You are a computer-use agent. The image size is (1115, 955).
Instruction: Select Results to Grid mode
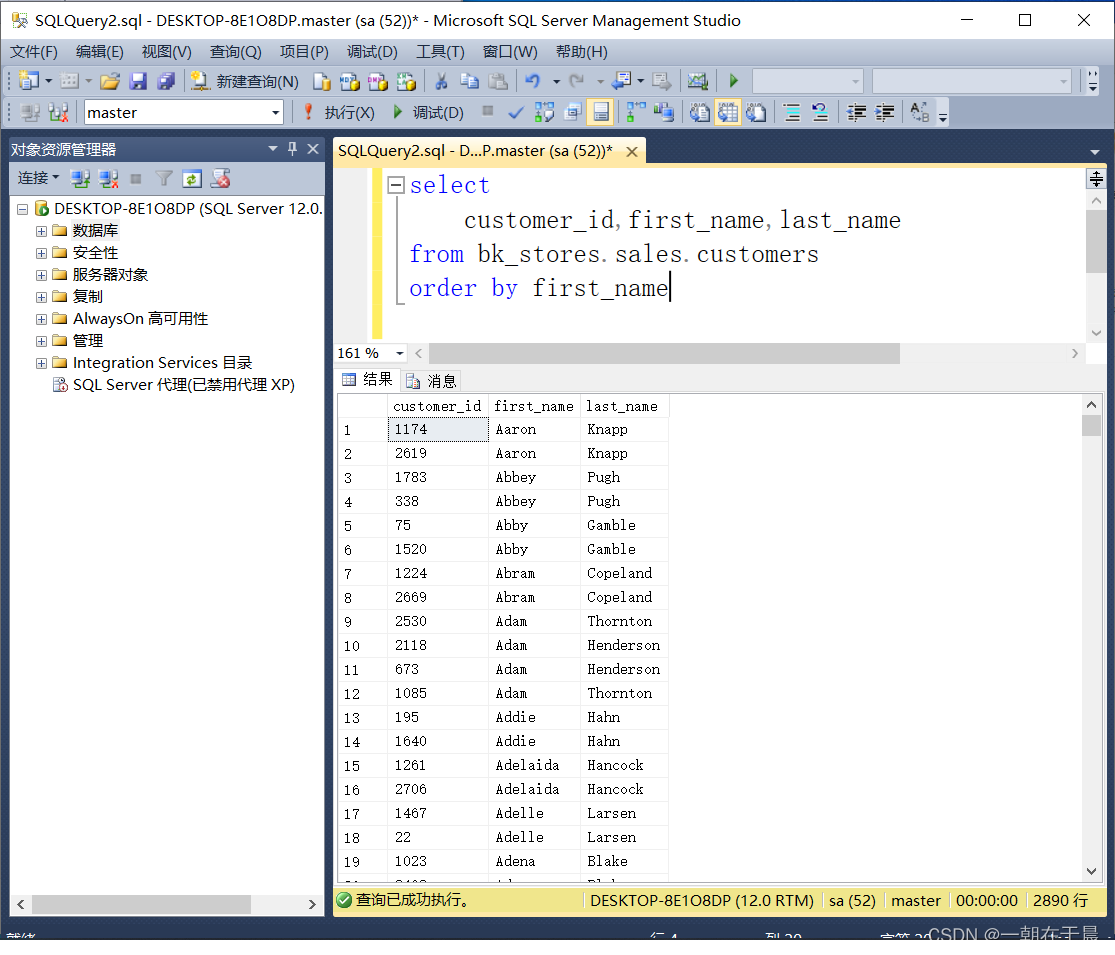pos(728,112)
